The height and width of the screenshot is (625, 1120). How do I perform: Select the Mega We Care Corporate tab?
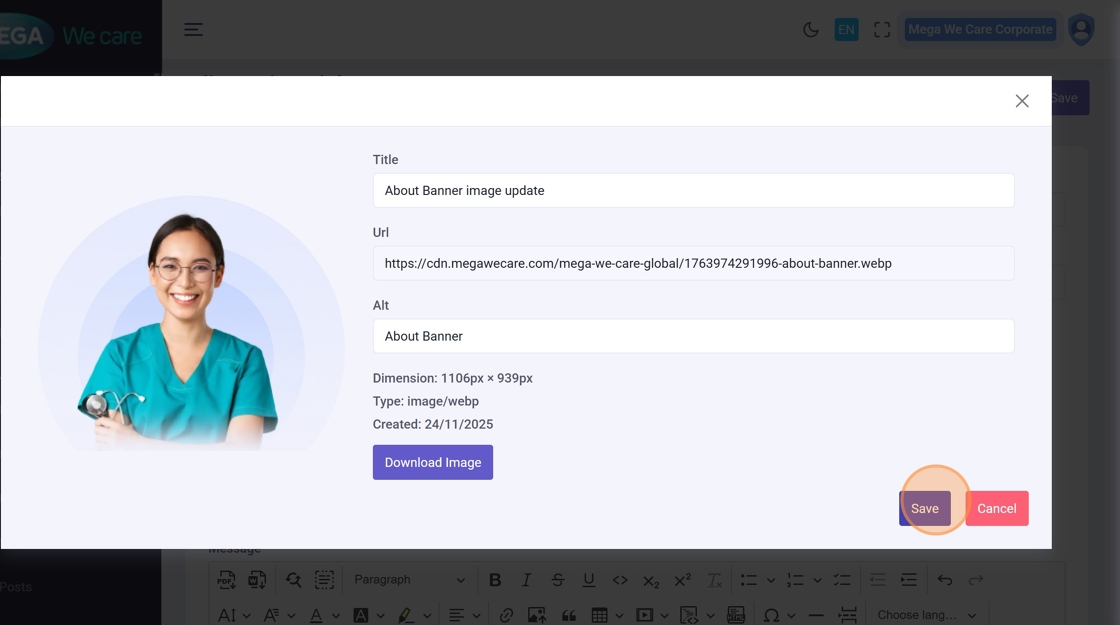(979, 30)
